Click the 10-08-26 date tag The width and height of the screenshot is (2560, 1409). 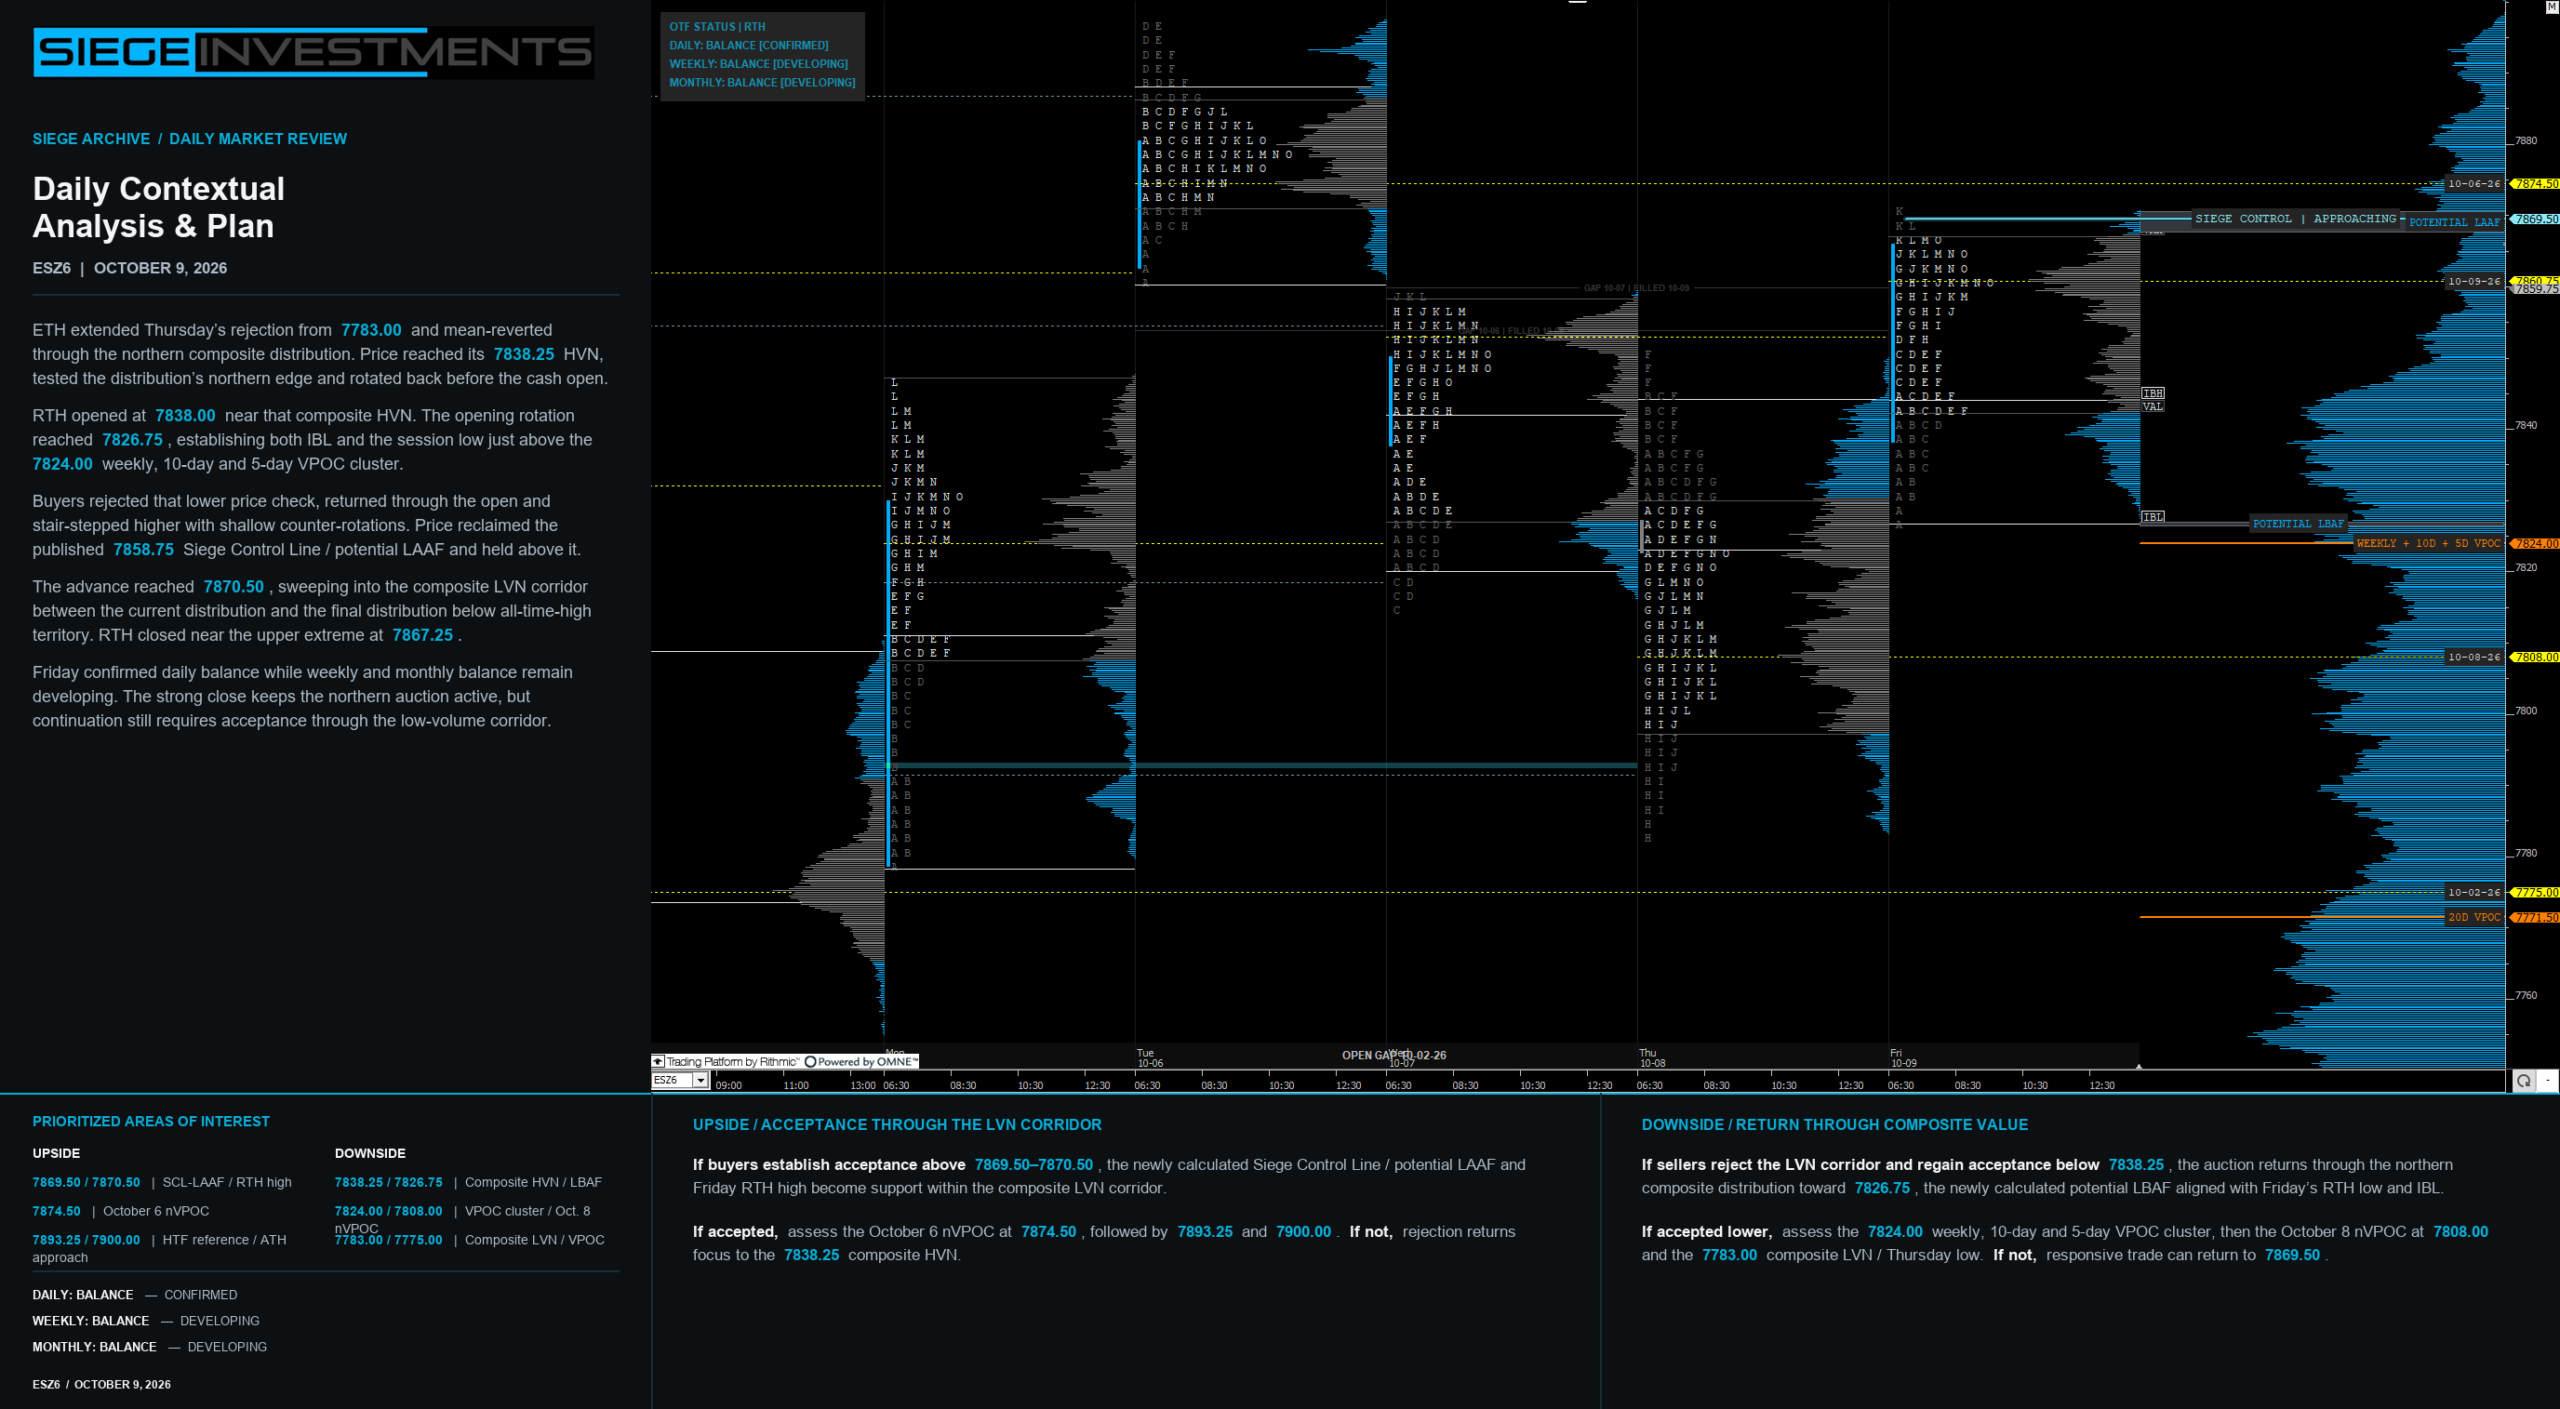click(2474, 658)
